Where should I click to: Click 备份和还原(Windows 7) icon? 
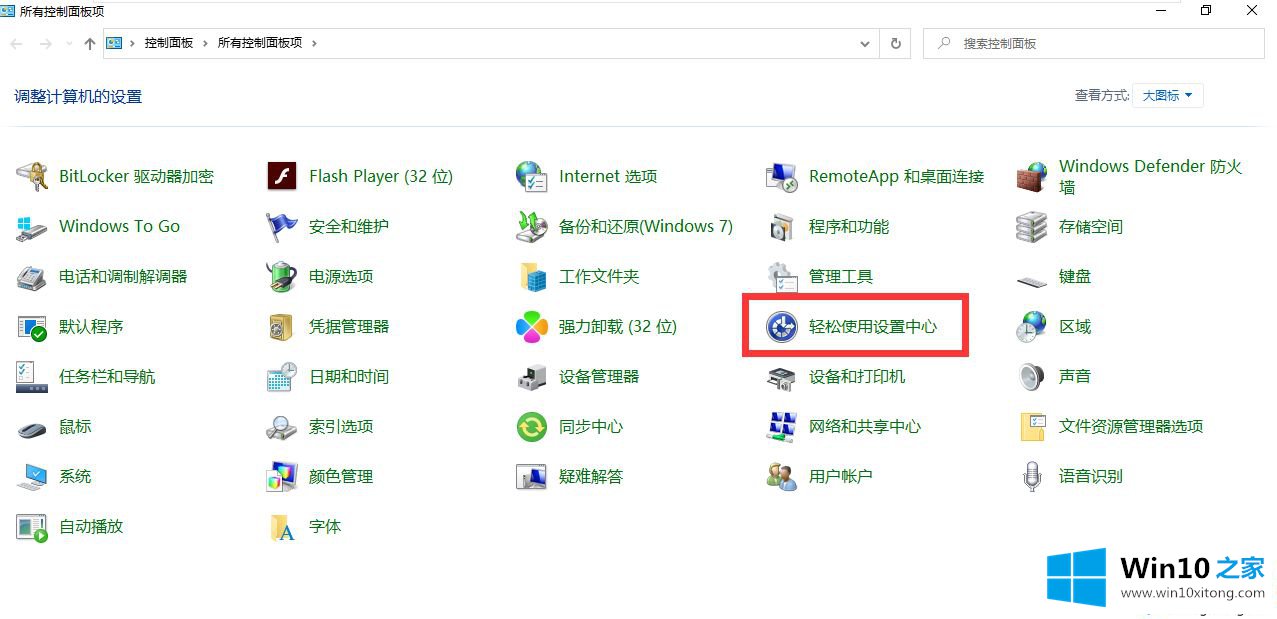[x=532, y=227]
